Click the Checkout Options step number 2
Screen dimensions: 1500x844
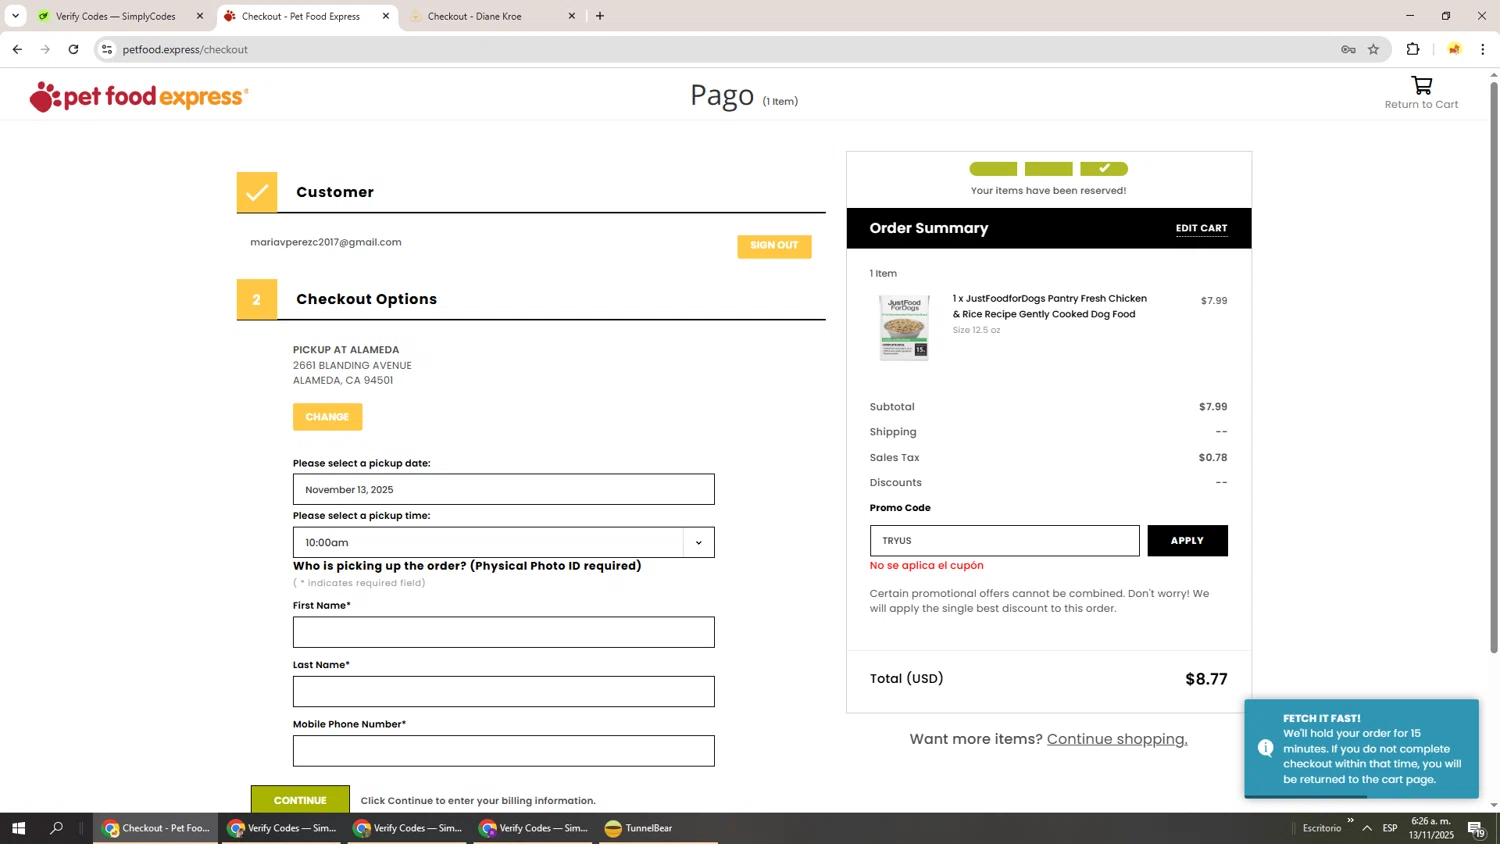(257, 299)
